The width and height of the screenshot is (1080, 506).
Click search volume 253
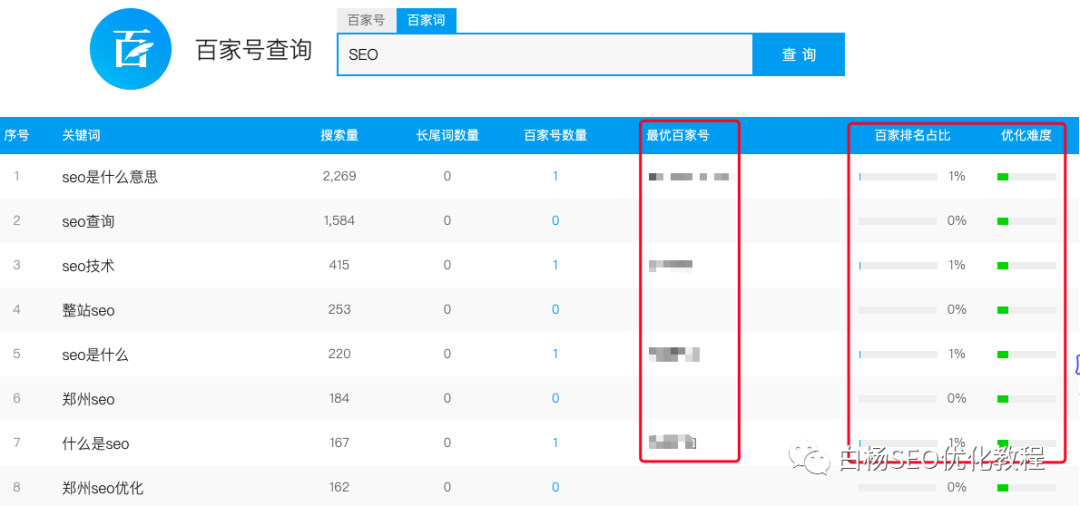(339, 309)
